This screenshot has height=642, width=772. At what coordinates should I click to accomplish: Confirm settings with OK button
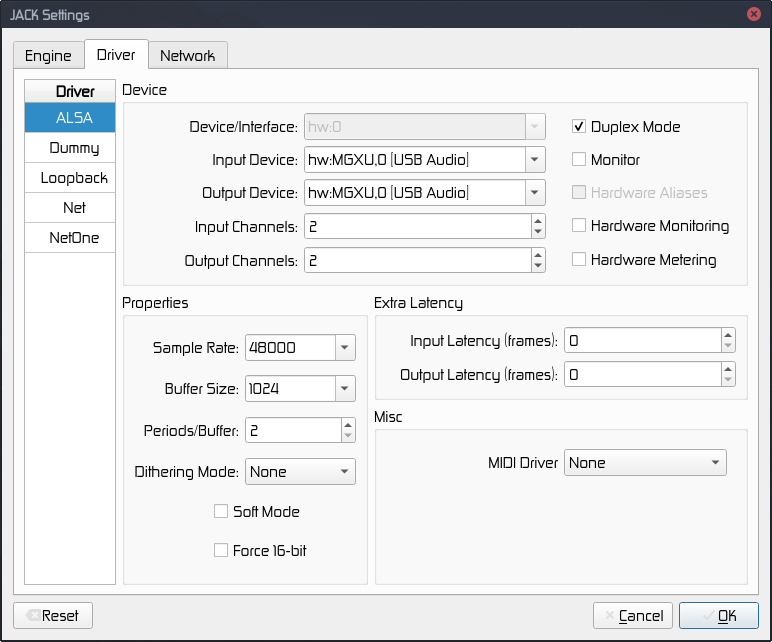pos(718,615)
